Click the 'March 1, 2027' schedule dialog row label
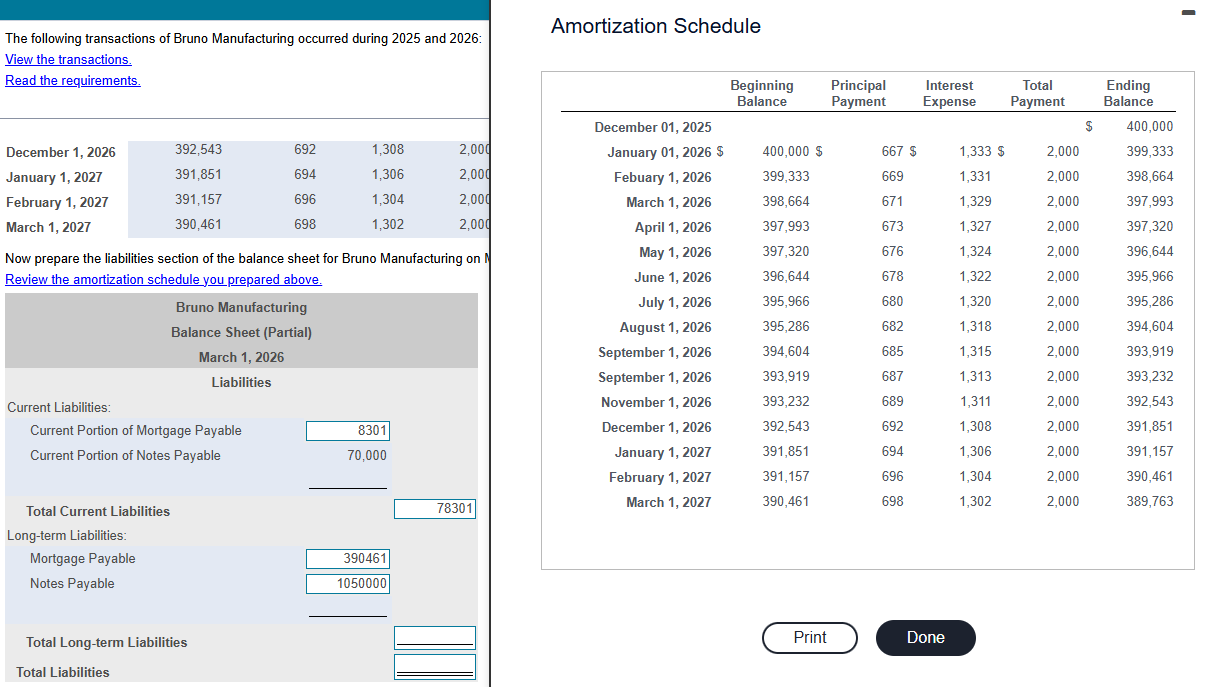The image size is (1209, 687). 669,502
